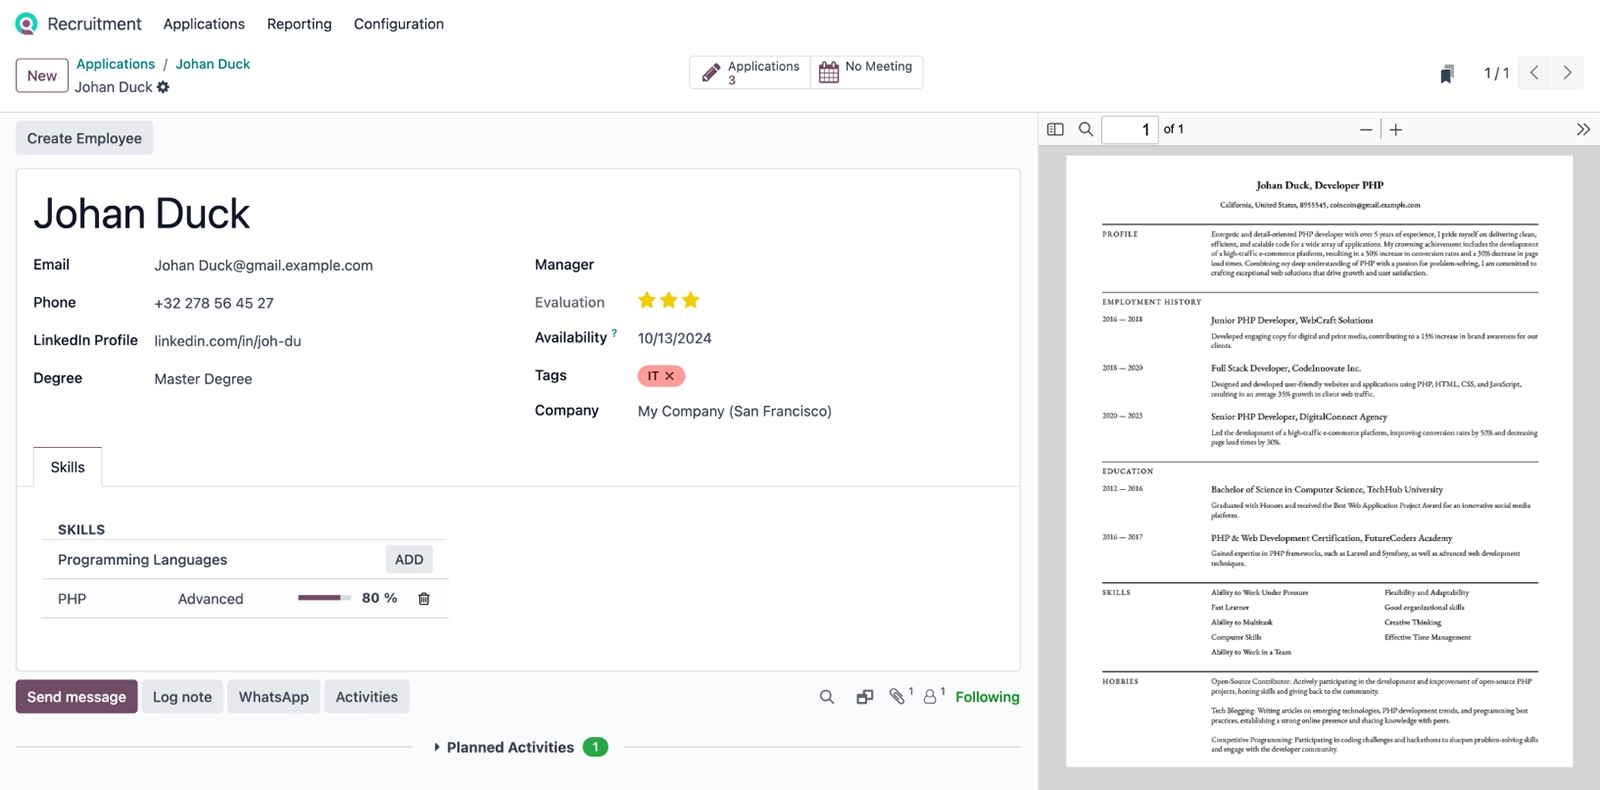This screenshot has width=1600, height=790.
Task: Click the Create Employee button
Action: 84,138
